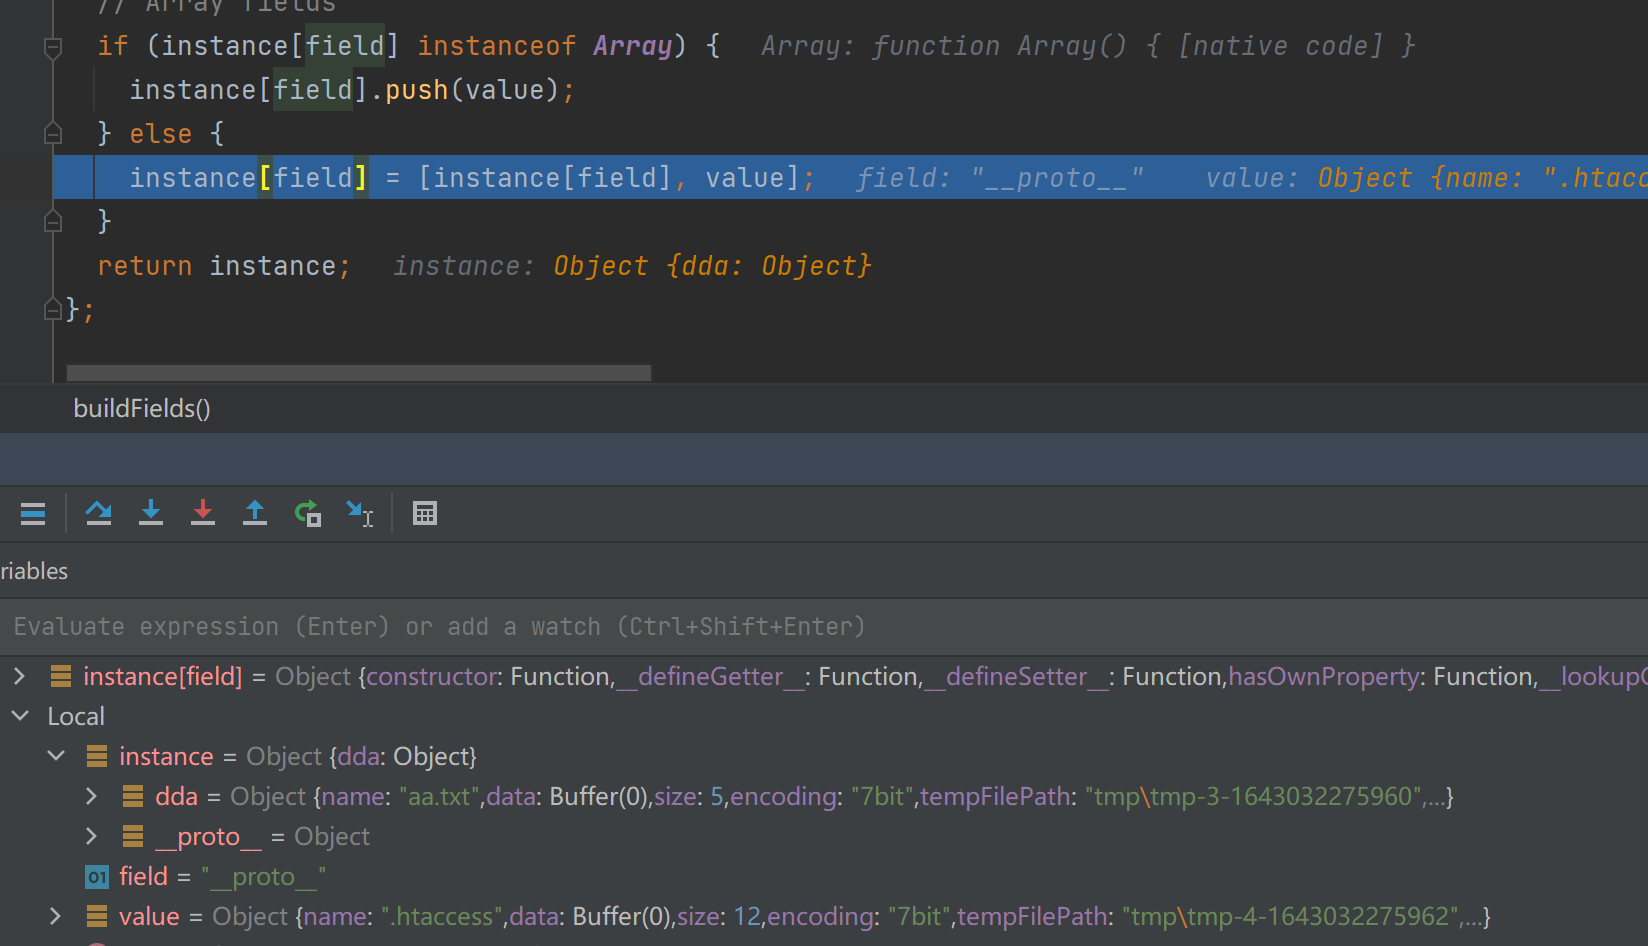The height and width of the screenshot is (946, 1648).
Task: Click the Force Step Into red arrow icon
Action: point(203,514)
